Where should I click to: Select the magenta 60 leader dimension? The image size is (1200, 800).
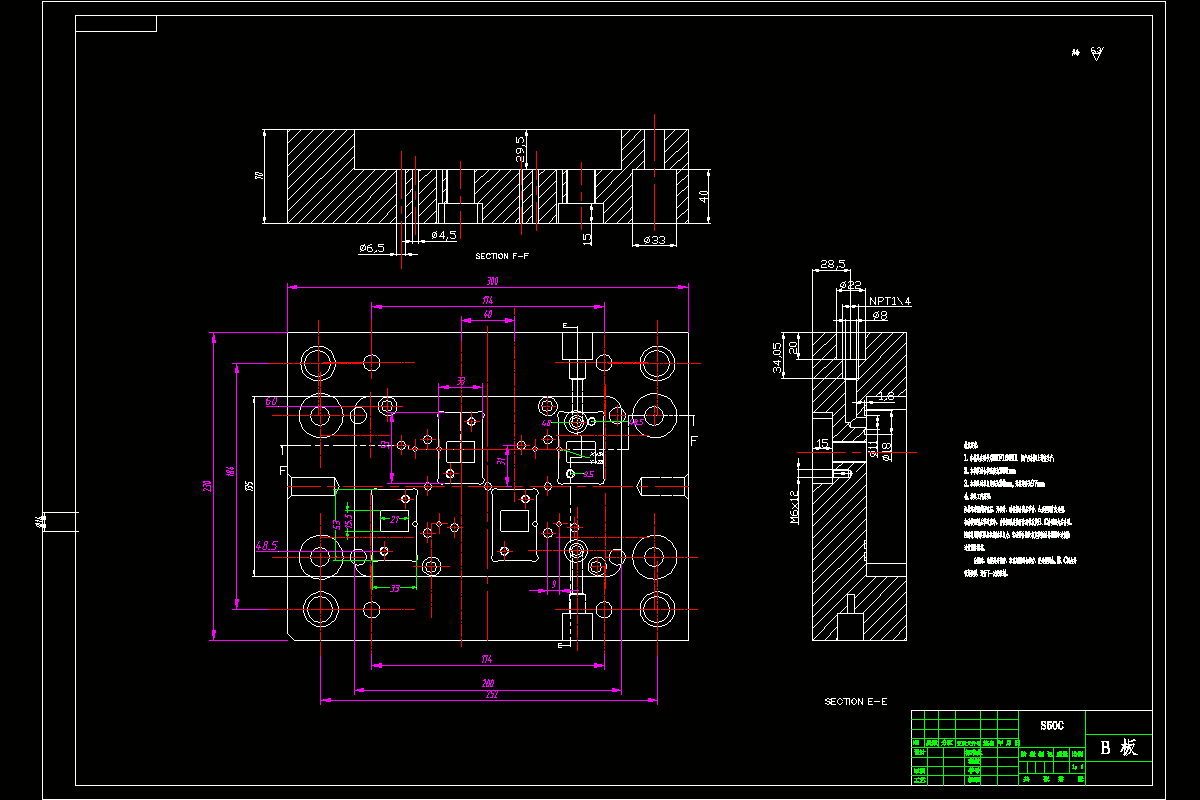coord(271,402)
